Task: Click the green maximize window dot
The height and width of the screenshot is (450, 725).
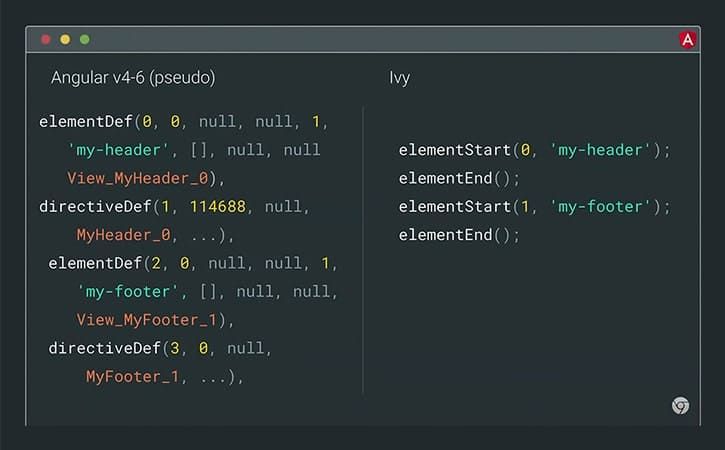Action: (85, 39)
